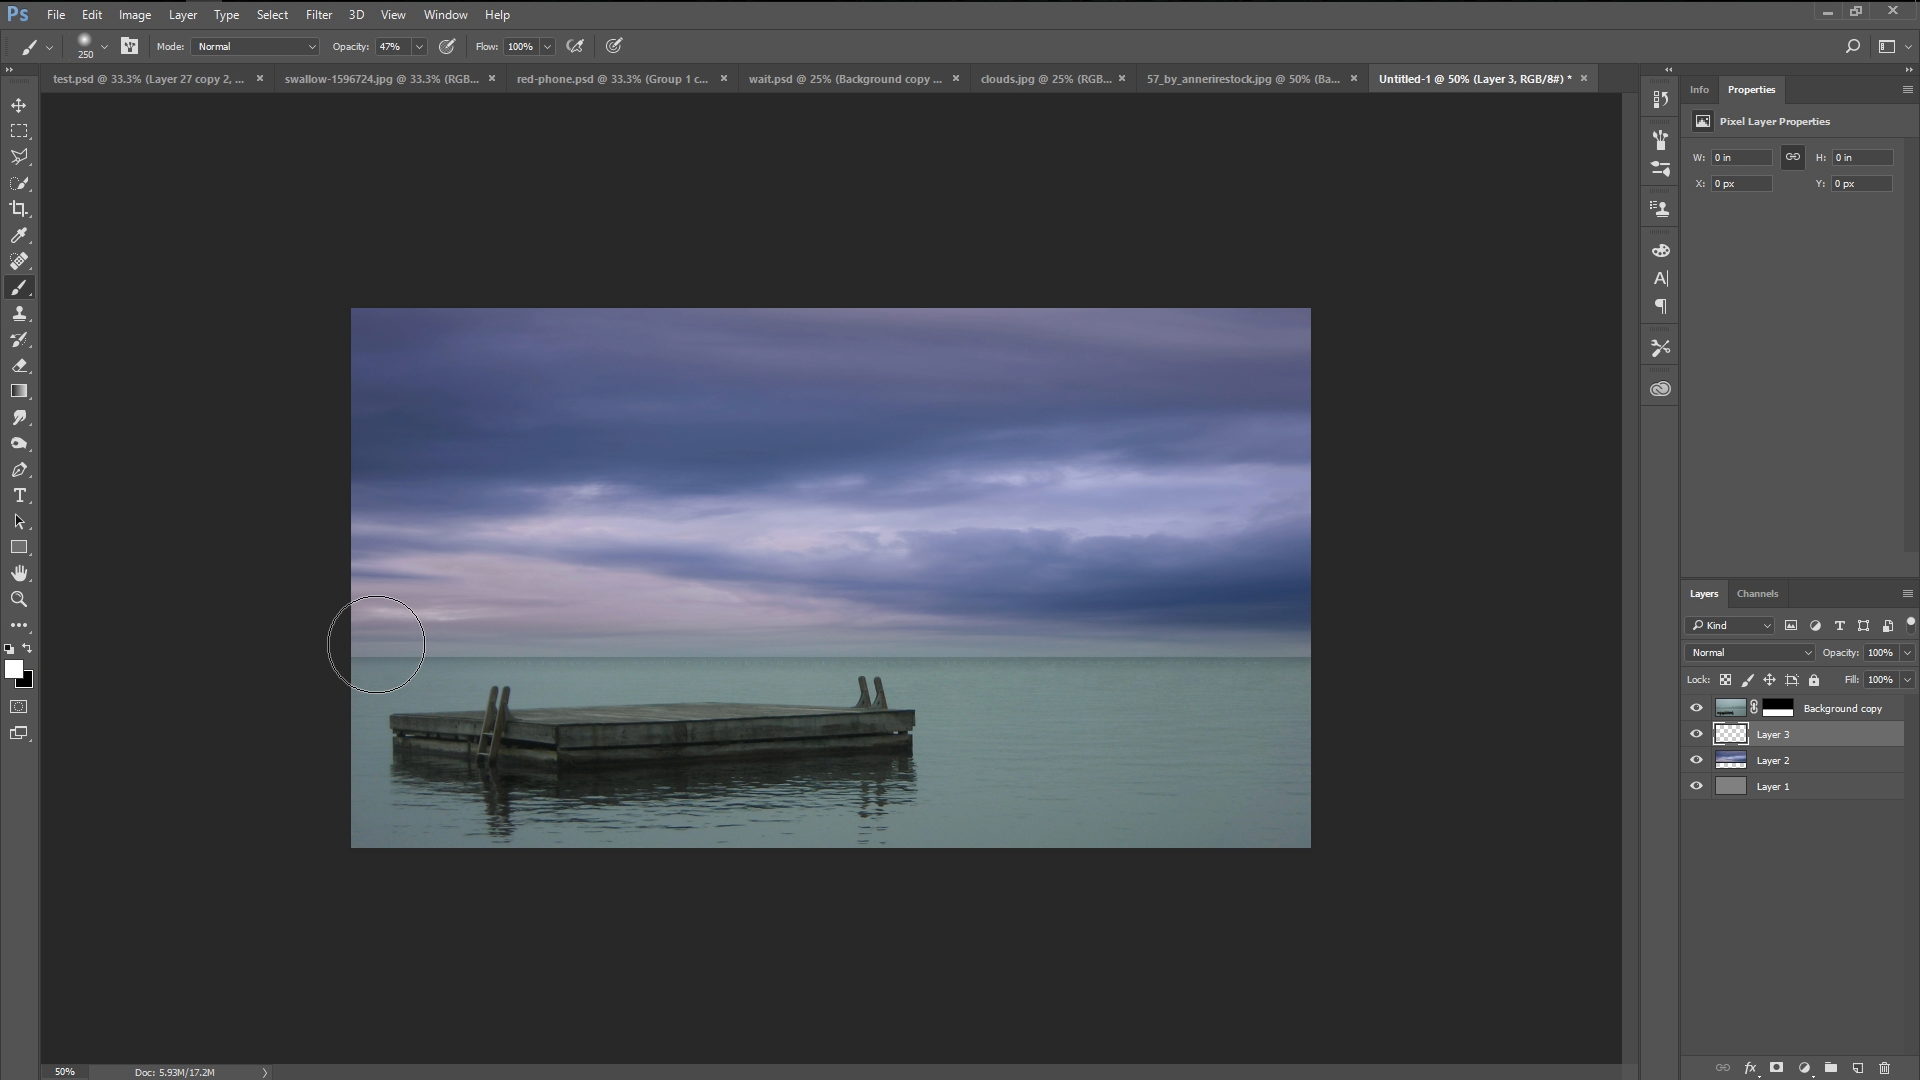
Task: Add a layer style (fx)
Action: coord(1750,1068)
